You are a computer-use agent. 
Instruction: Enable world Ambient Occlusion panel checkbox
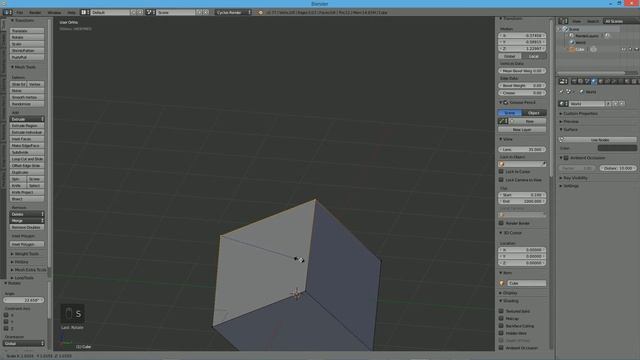pos(566,158)
